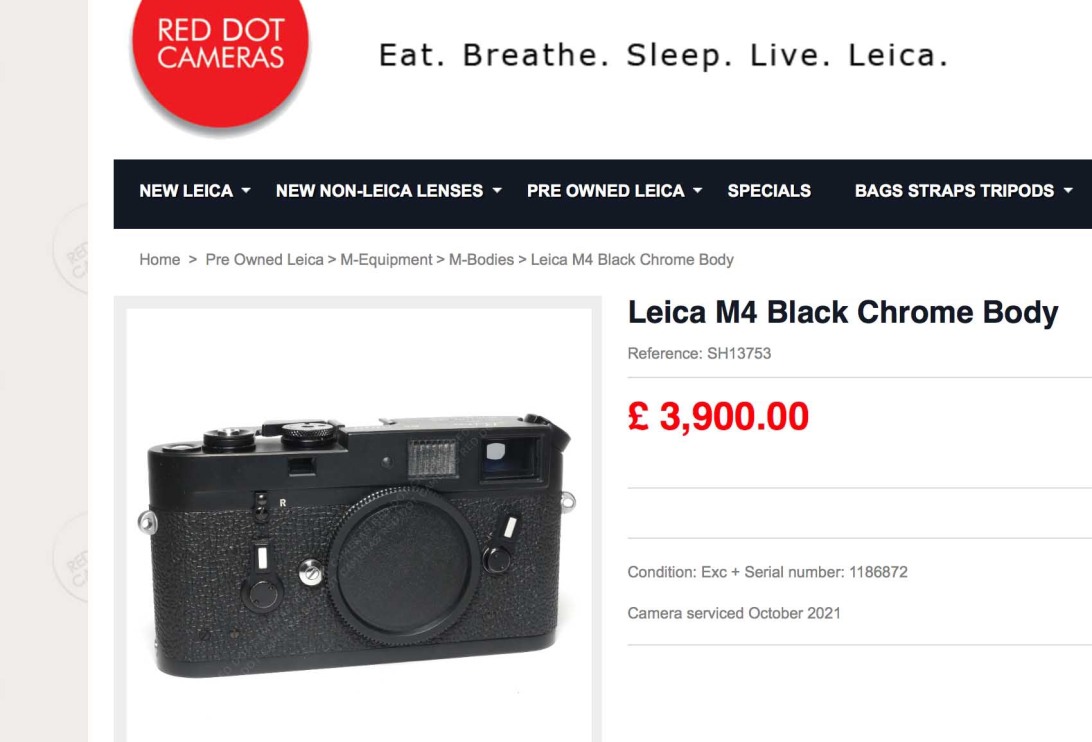
Task: Expand the Pre Owned Leica dropdown arrow
Action: [x=697, y=190]
